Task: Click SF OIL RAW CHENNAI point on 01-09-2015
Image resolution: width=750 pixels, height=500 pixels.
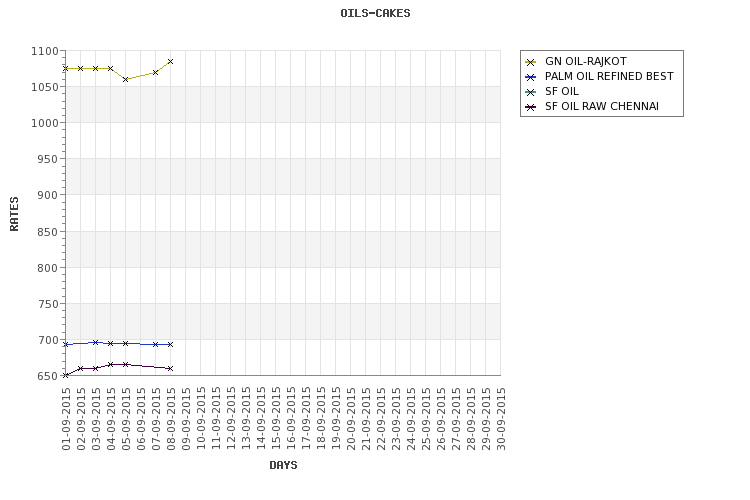Action: pyautogui.click(x=66, y=376)
